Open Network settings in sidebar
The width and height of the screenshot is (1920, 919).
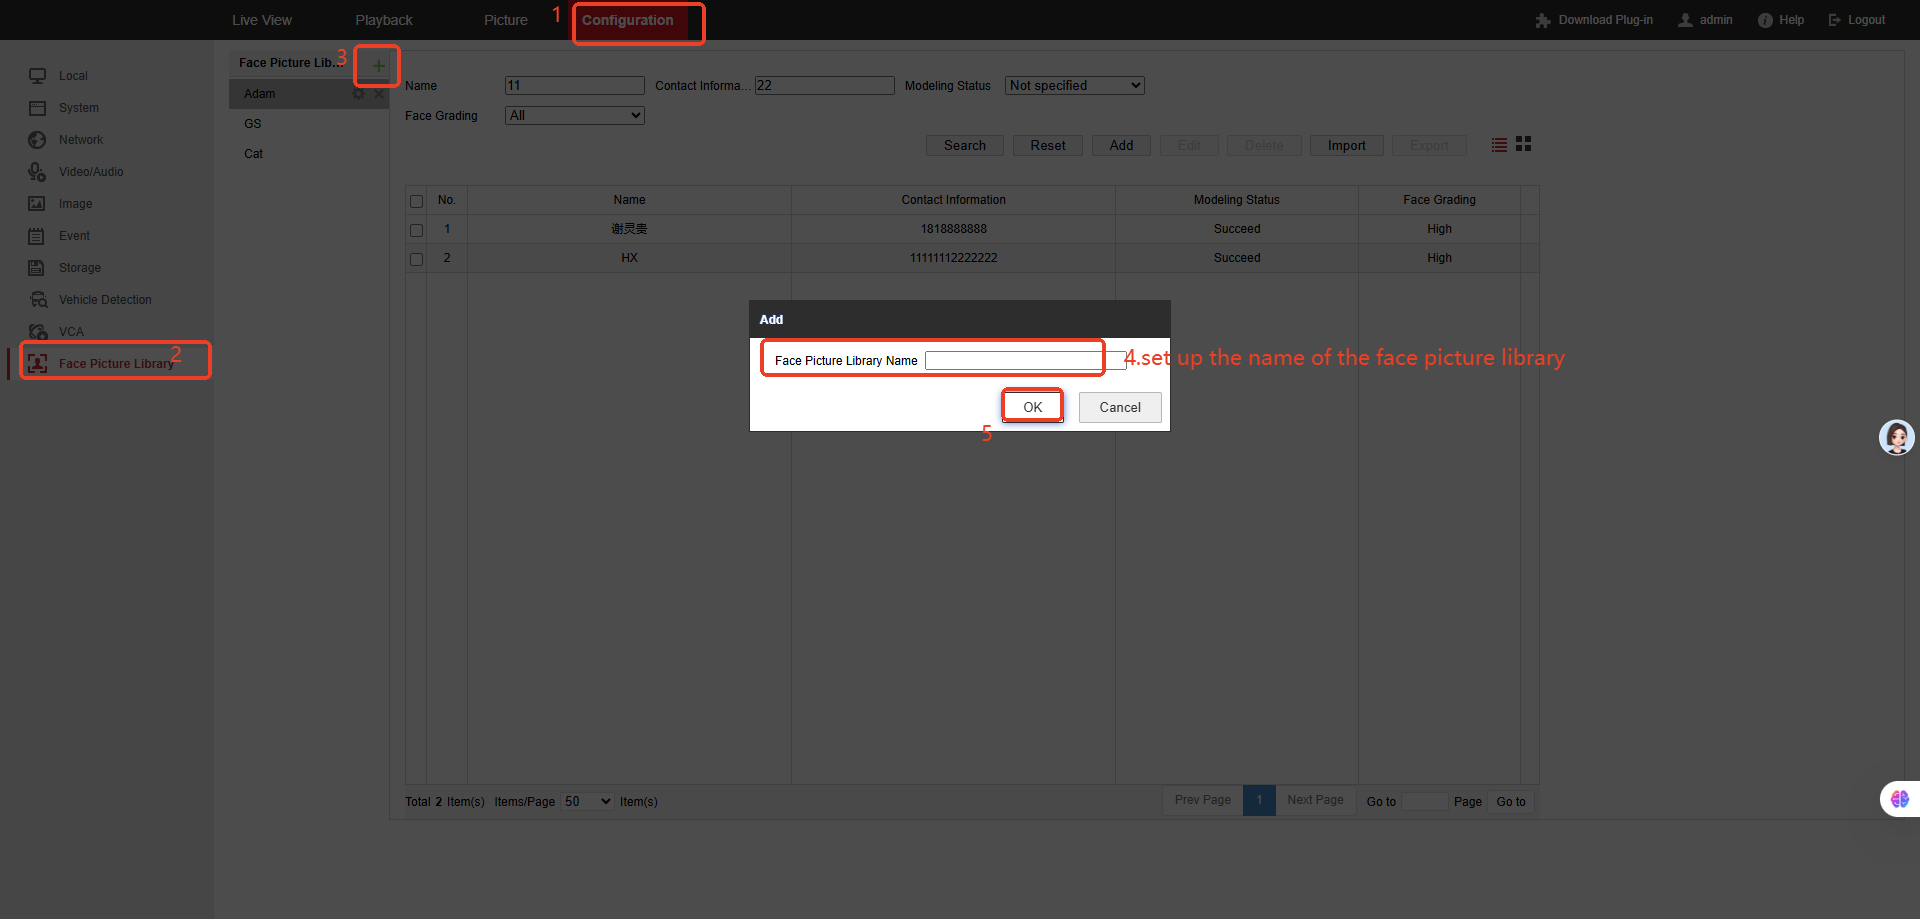80,140
